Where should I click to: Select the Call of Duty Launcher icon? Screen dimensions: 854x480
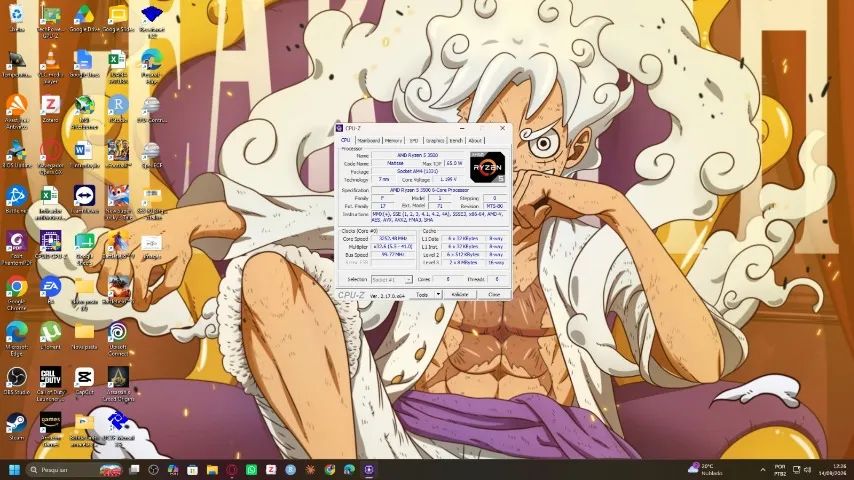tap(51, 384)
